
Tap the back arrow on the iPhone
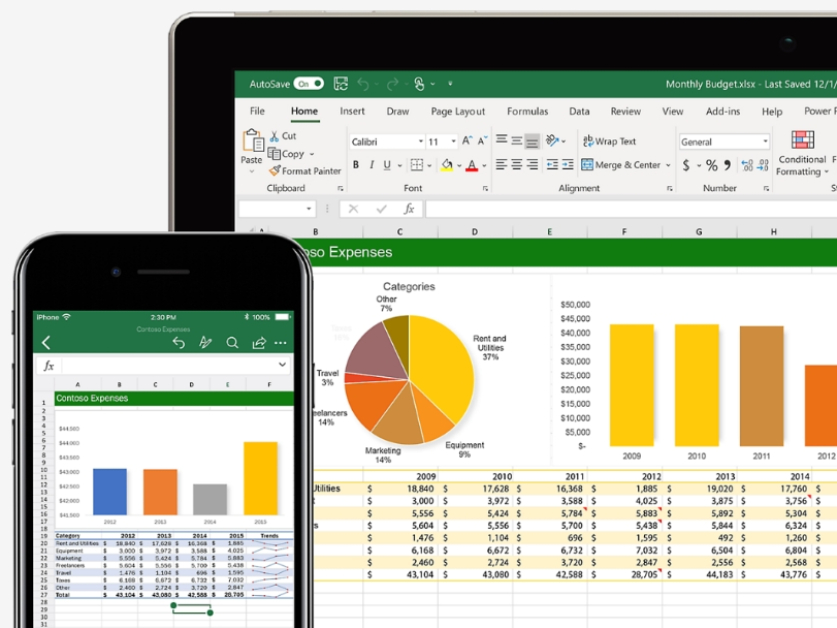(46, 343)
